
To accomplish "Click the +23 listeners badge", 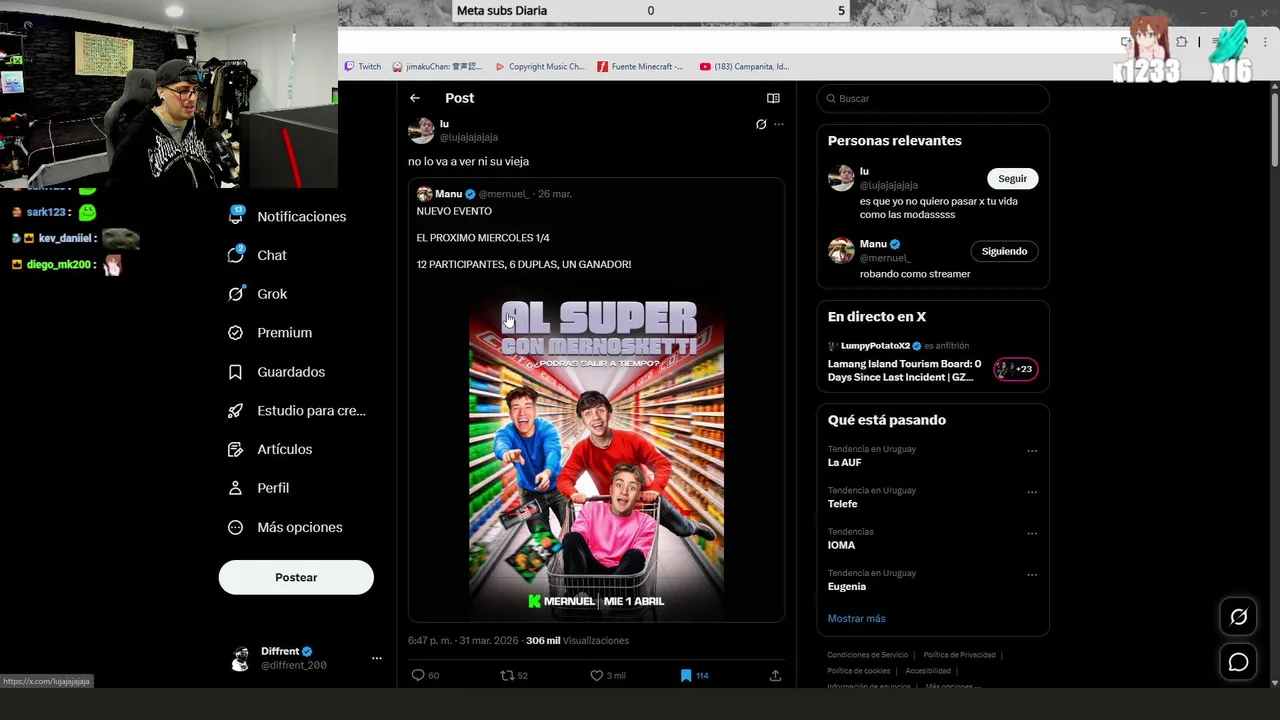I will pos(1015,369).
